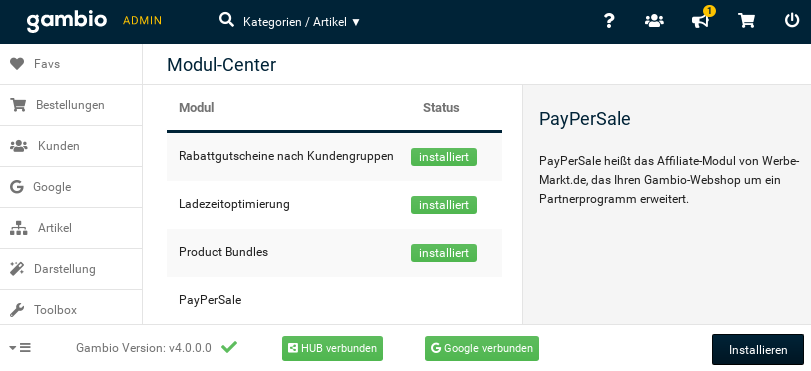Click installiert badge for Product Bundles
This screenshot has width=811, height=371.
click(444, 253)
